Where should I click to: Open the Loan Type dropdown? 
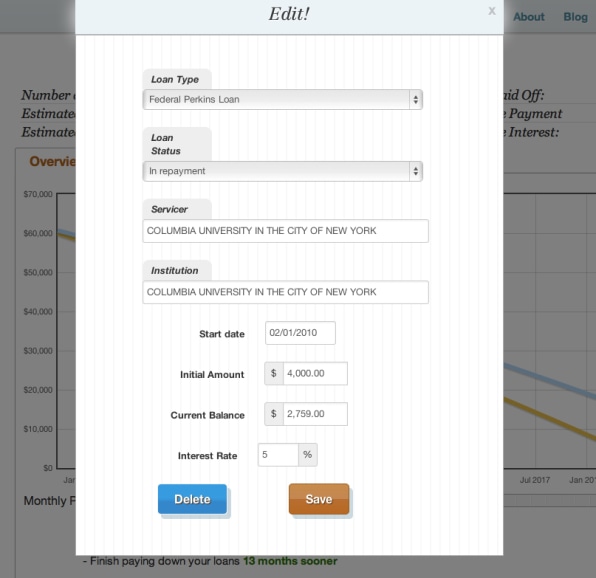(282, 100)
